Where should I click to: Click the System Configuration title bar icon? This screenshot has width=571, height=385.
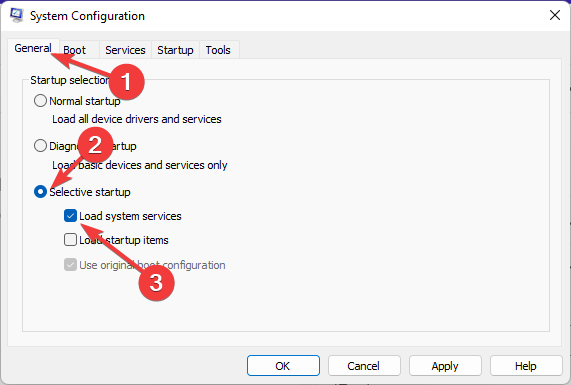(16, 15)
